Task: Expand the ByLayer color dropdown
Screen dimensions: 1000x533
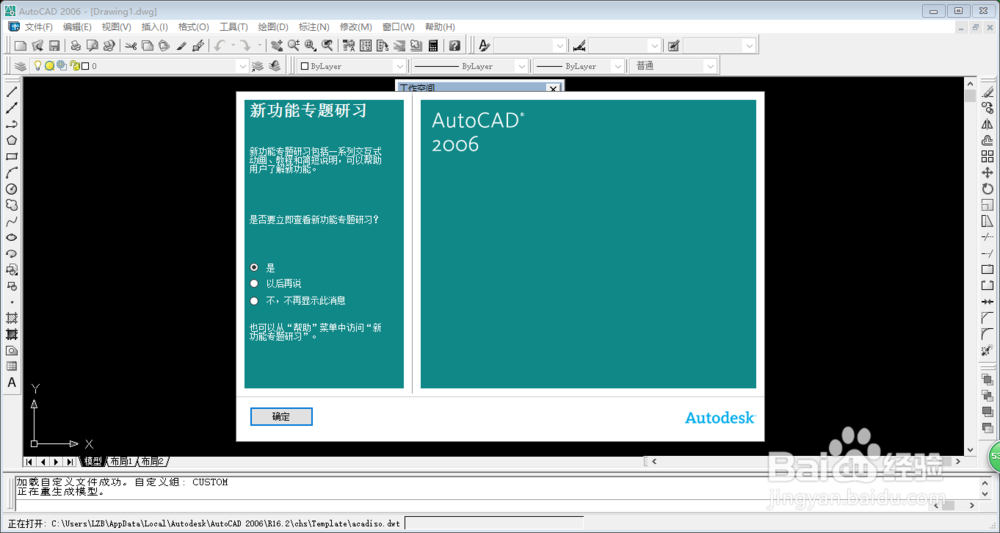Action: coord(399,66)
